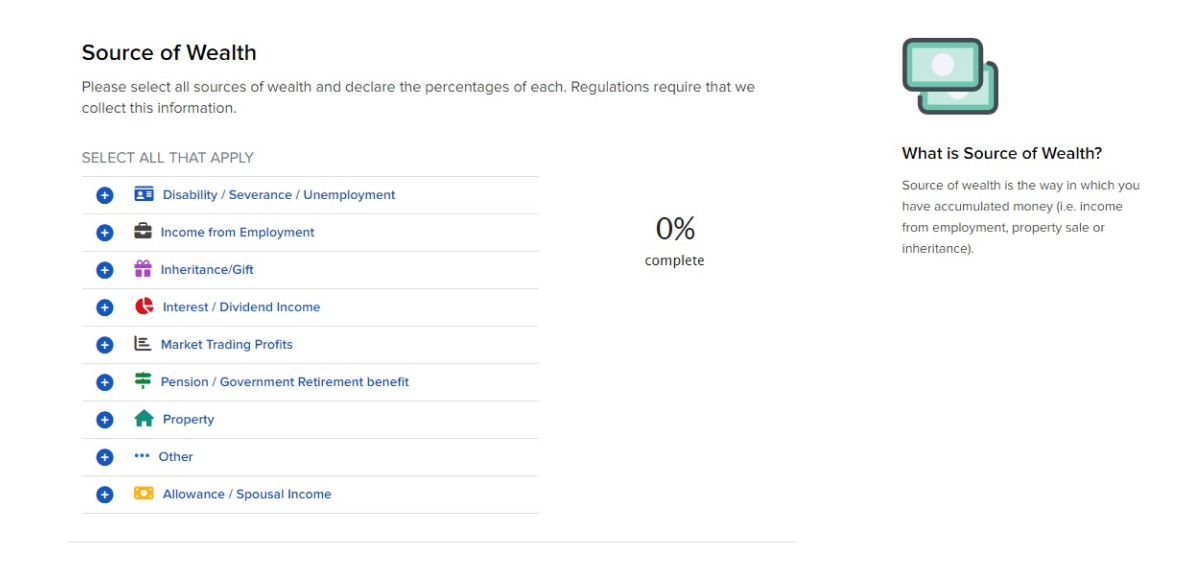Enable Inheritance/Gift using its plus button
This screenshot has width=1188, height=578.
click(105, 270)
